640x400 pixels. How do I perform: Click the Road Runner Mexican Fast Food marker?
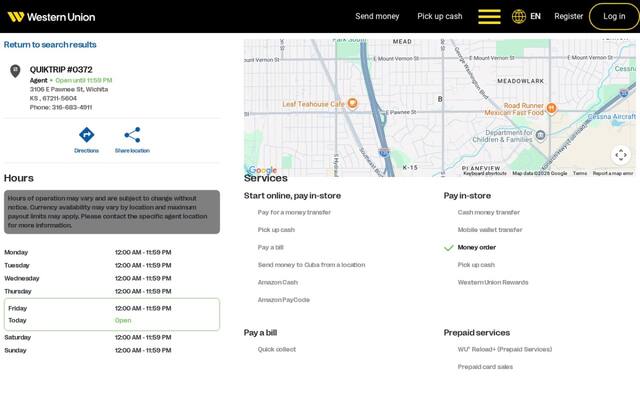coord(551,108)
